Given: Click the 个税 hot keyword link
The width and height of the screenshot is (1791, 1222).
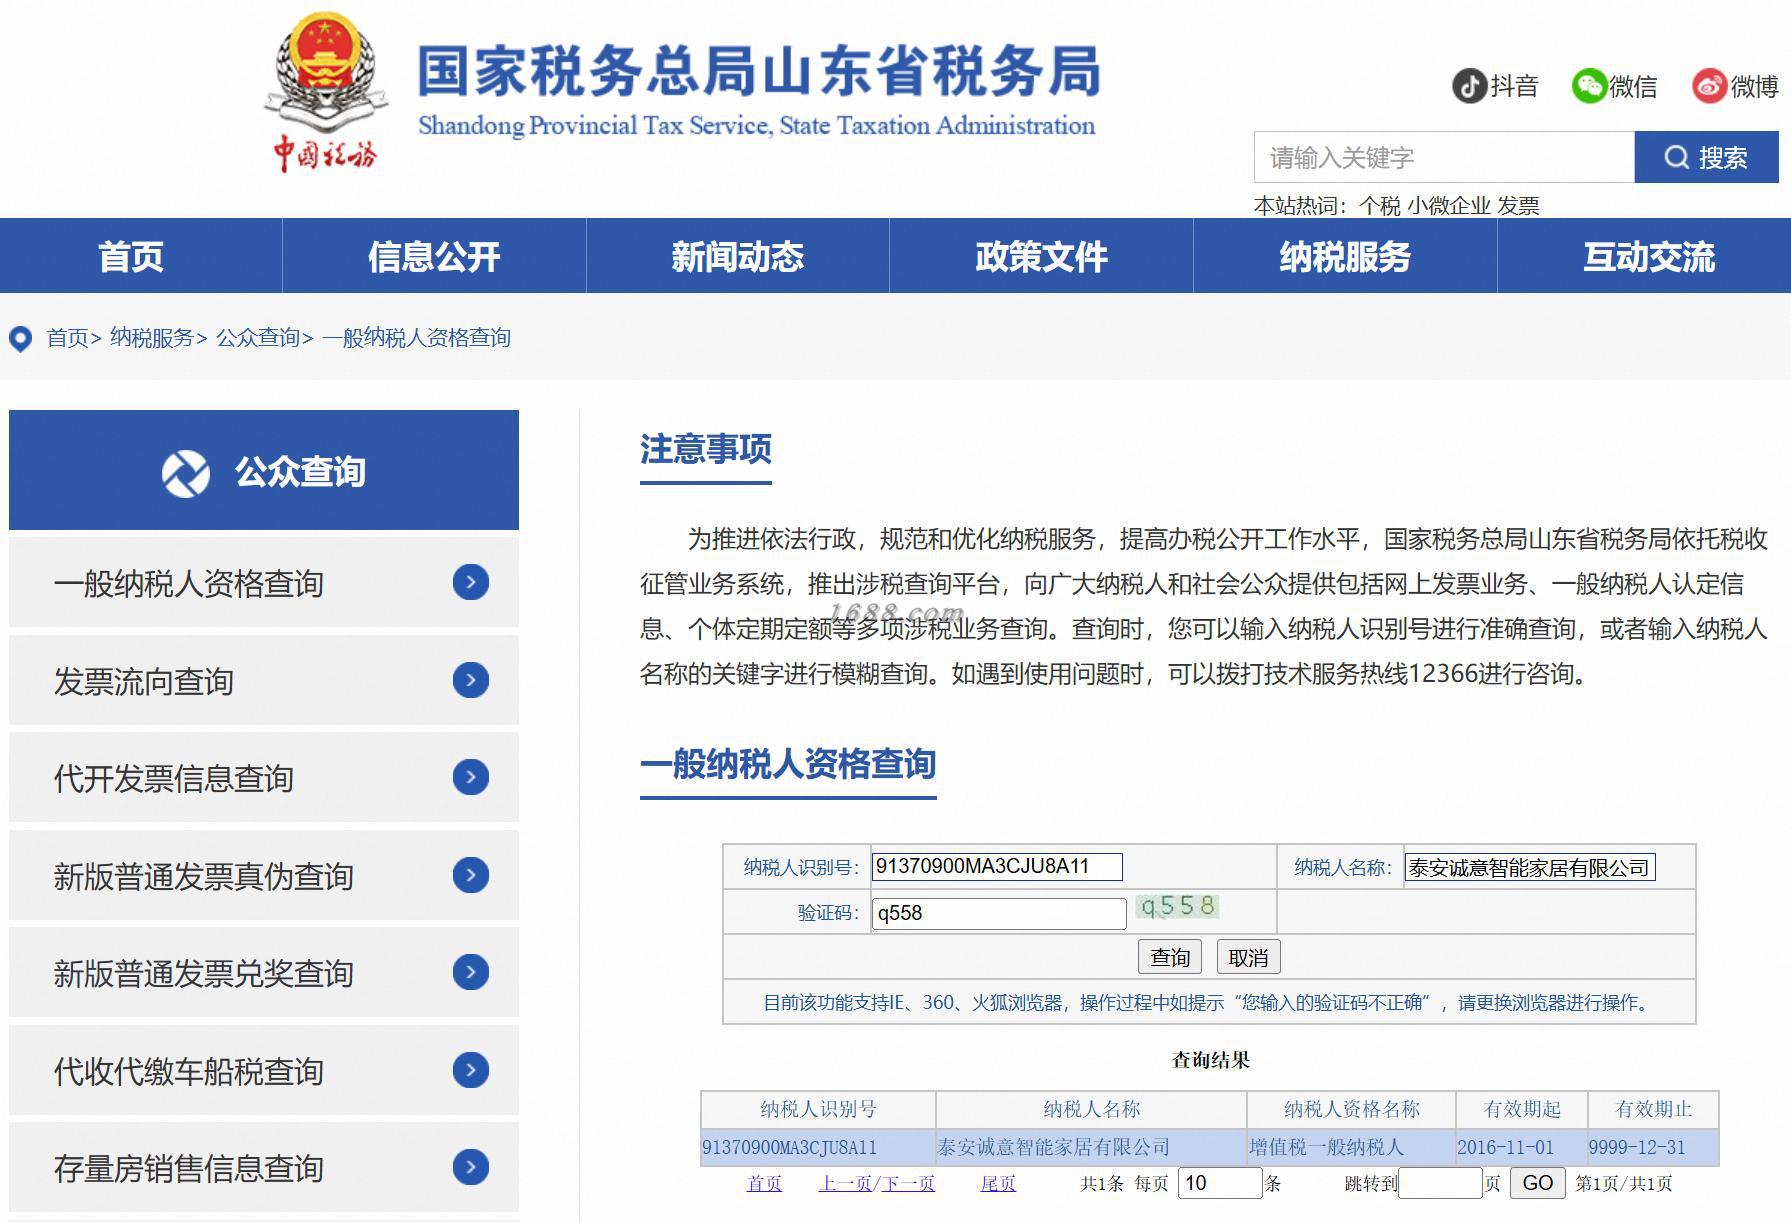Looking at the screenshot, I should pyautogui.click(x=1379, y=206).
